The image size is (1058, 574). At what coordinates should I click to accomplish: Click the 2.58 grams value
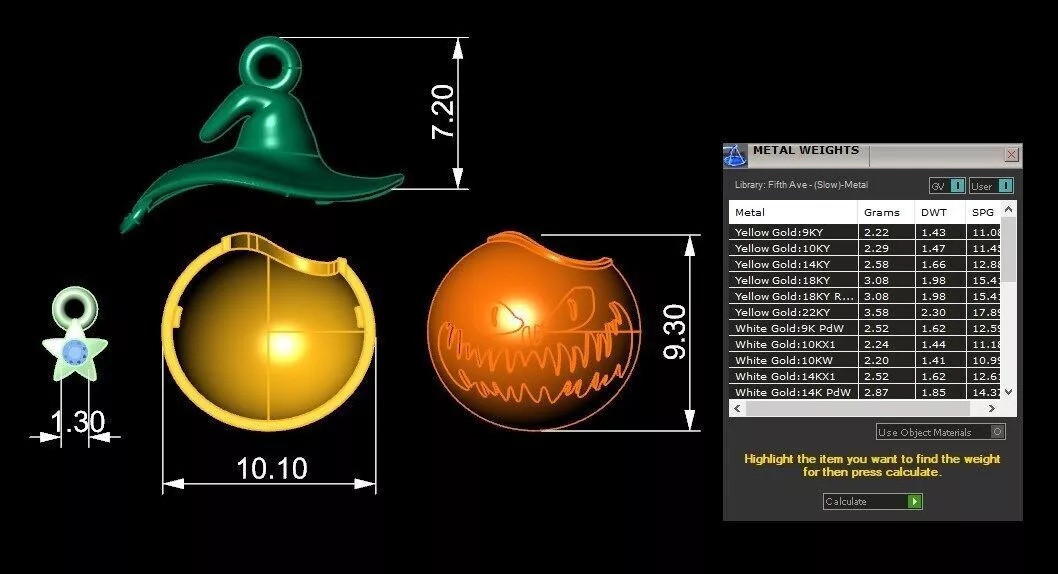[876, 264]
